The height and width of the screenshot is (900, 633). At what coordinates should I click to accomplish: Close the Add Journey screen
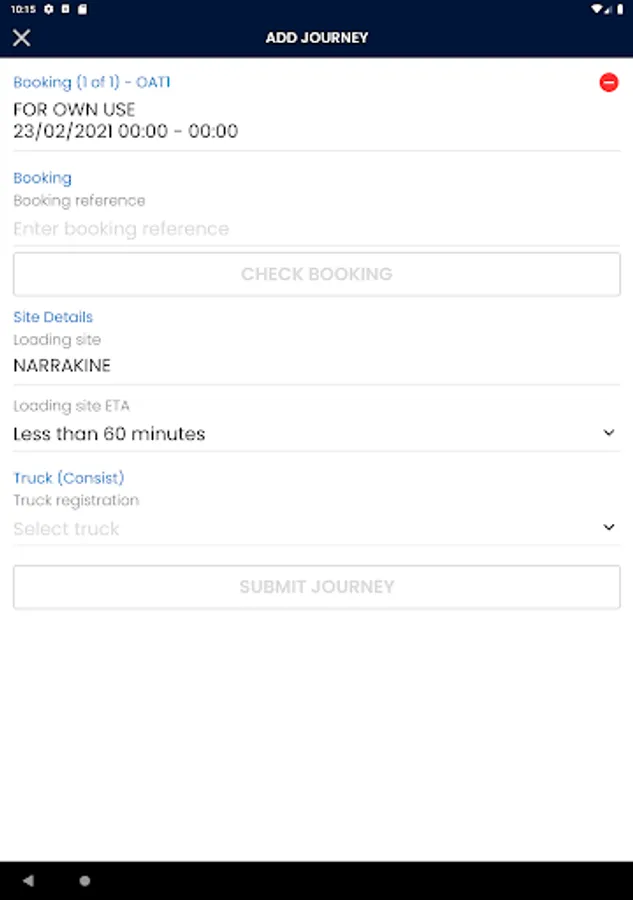22,38
